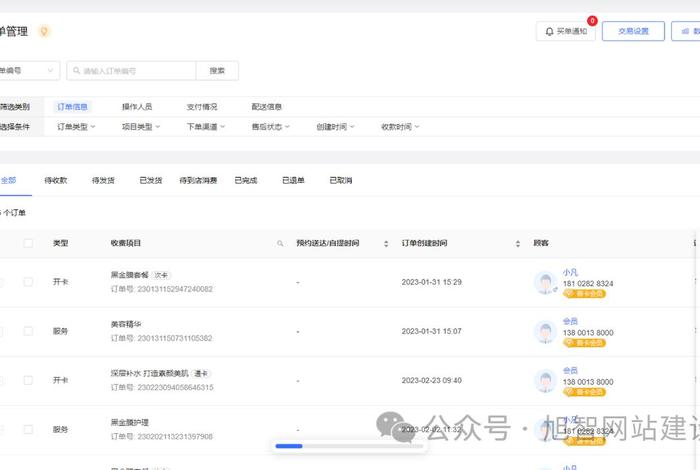Toggle the select-all checkbox in the table header
The width and height of the screenshot is (700, 470).
tap(28, 243)
